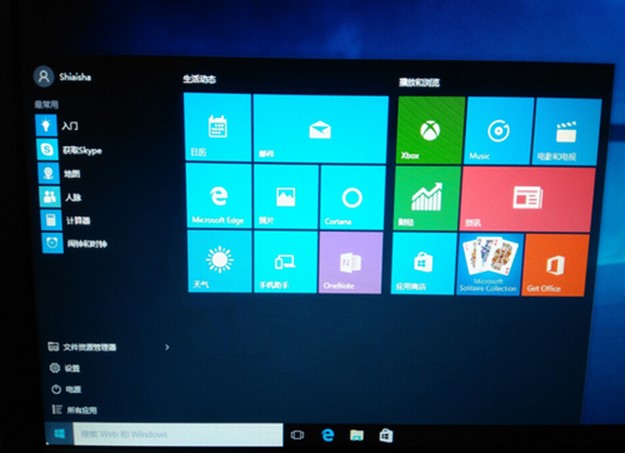Open the Mail tile with envelope icon
The image size is (625, 453).
pyautogui.click(x=321, y=129)
